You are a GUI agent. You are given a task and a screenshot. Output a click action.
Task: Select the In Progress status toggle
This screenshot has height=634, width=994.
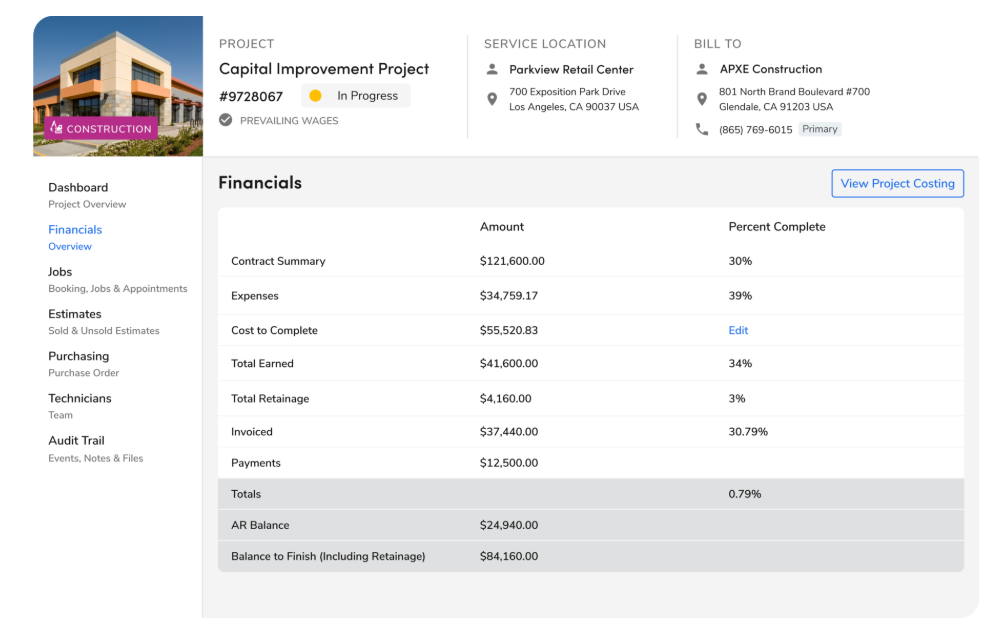coord(356,95)
